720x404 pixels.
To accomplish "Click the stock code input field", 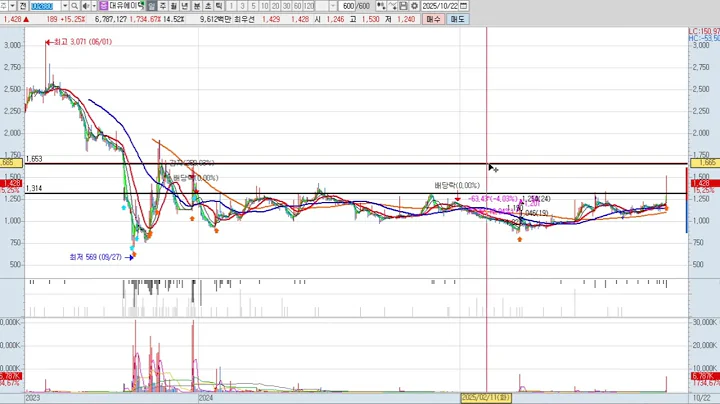I will (x=45, y=6).
